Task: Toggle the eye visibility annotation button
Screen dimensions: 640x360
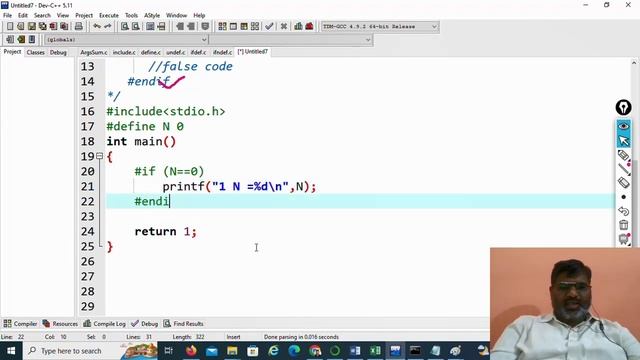Action: (623, 127)
